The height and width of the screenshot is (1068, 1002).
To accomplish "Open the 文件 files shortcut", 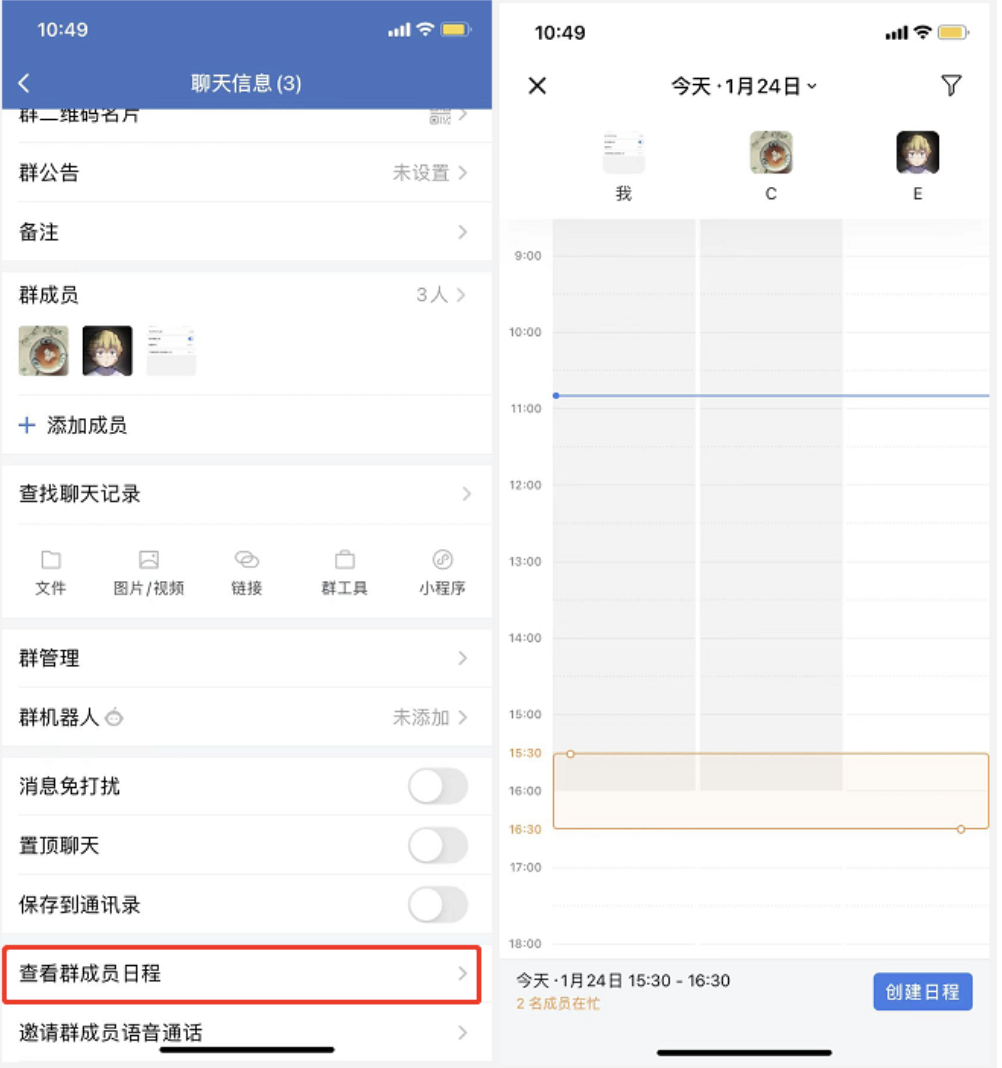I will click(x=50, y=574).
